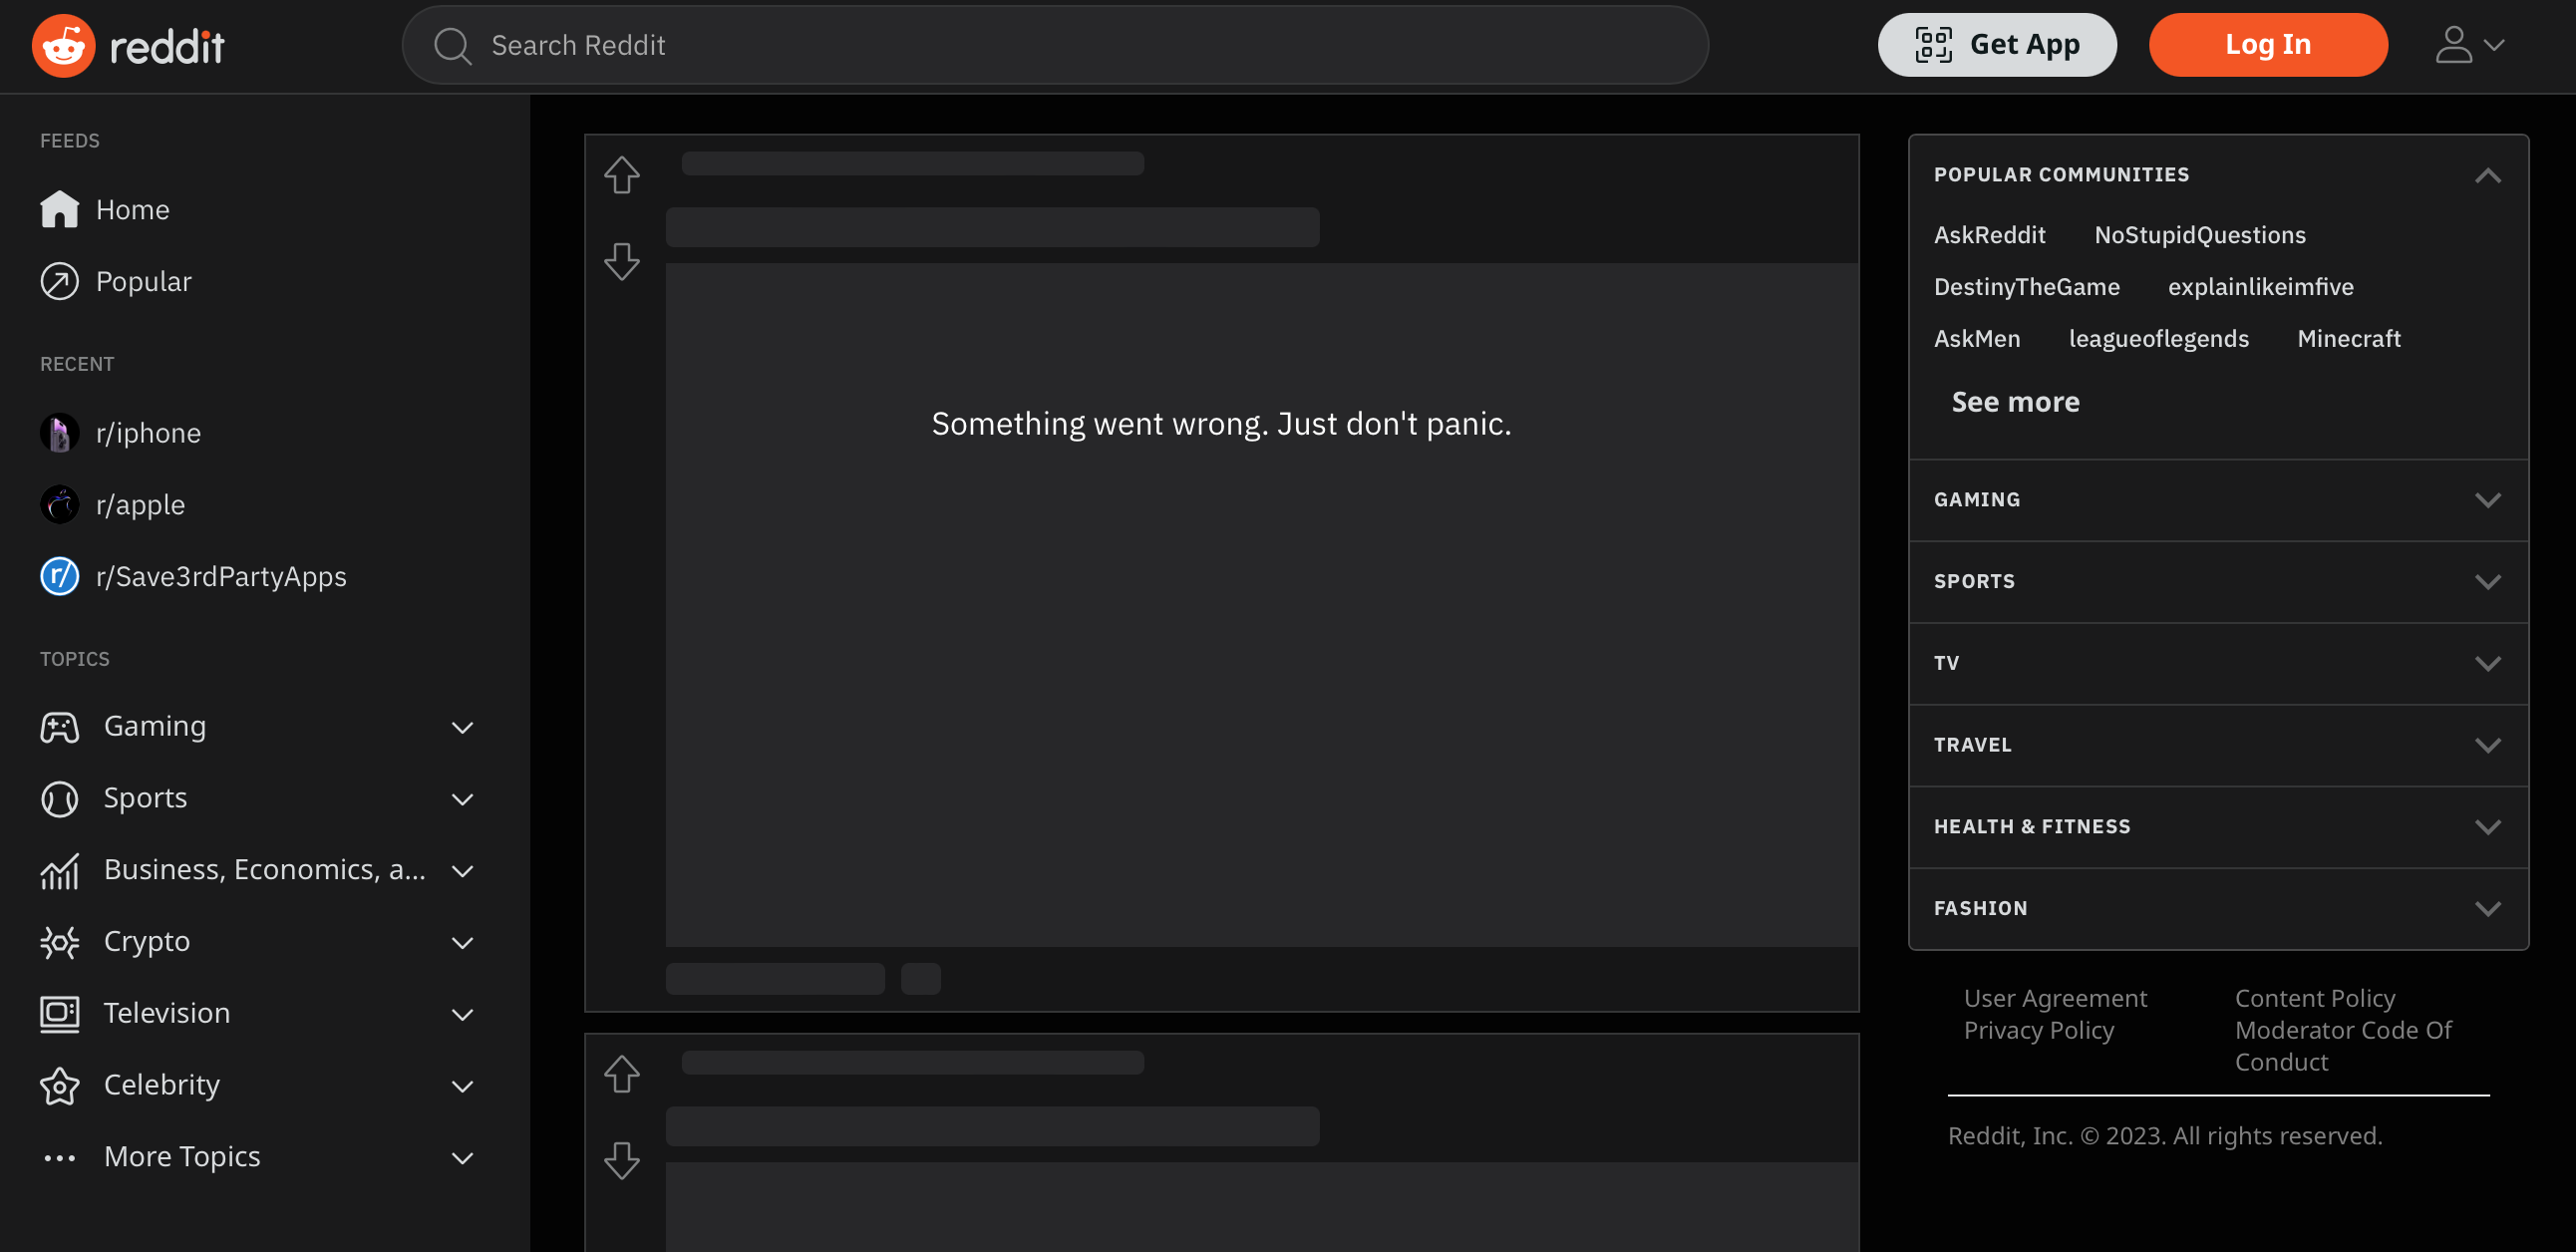Viewport: 2576px width, 1252px height.
Task: Click the r/Save3rdPartyApps subreddit icon
Action: click(58, 575)
